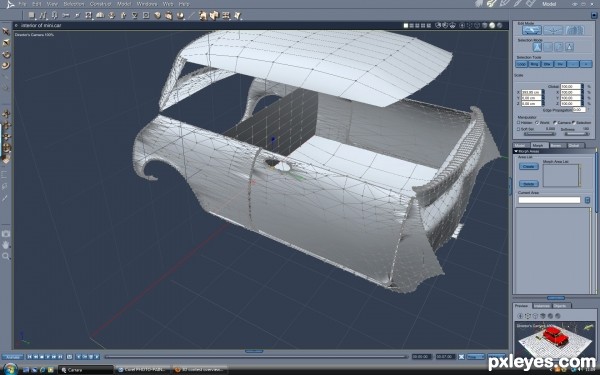Click the timeline tray collapse handle below viewport
Viewport: 600px width, 375px height.
point(254,351)
